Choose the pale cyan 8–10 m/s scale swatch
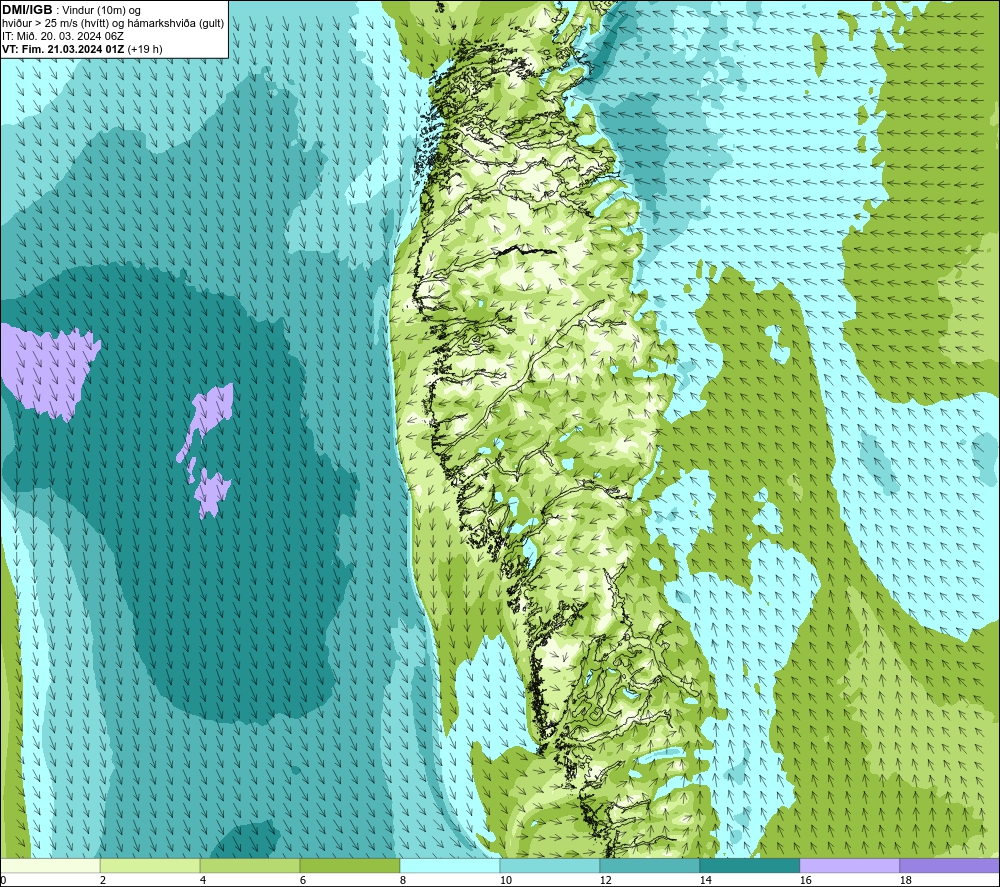 [x=450, y=865]
